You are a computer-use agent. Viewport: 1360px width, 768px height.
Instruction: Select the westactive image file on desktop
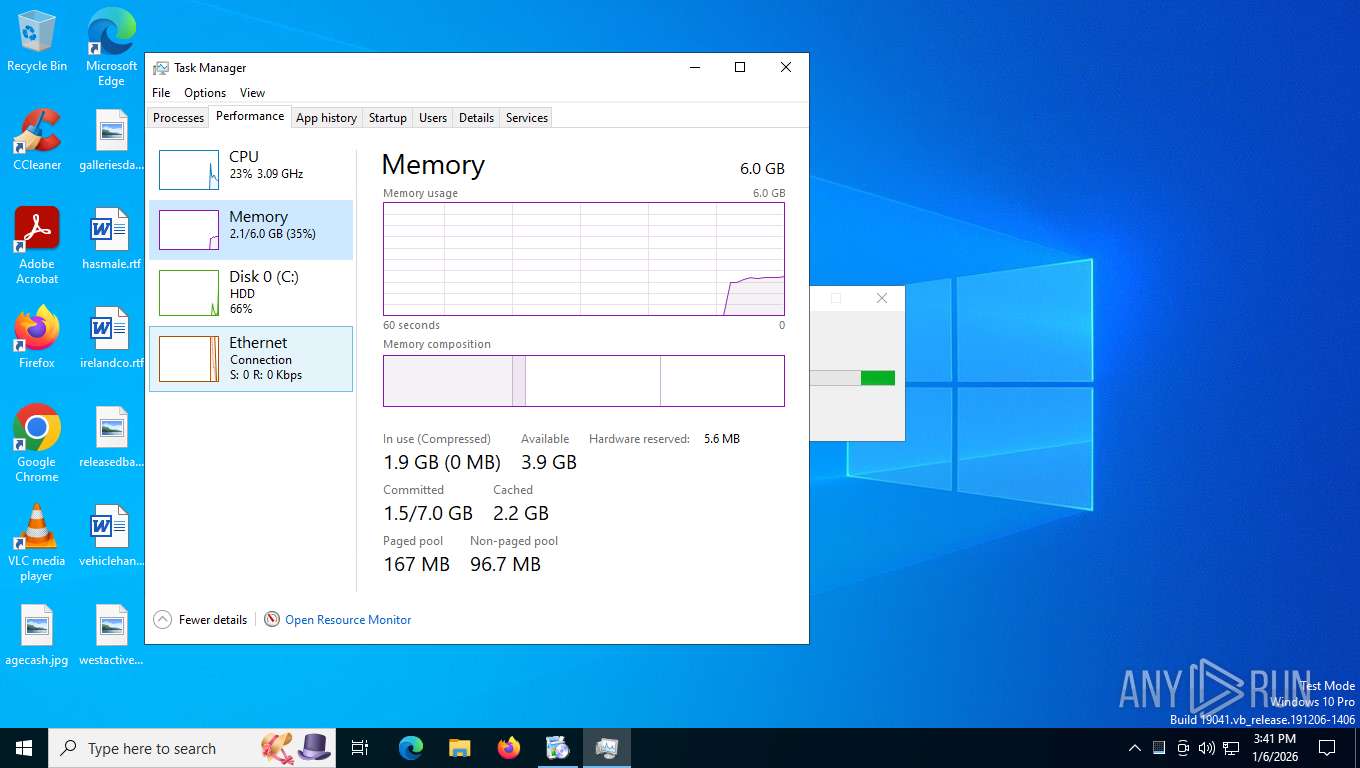111,636
